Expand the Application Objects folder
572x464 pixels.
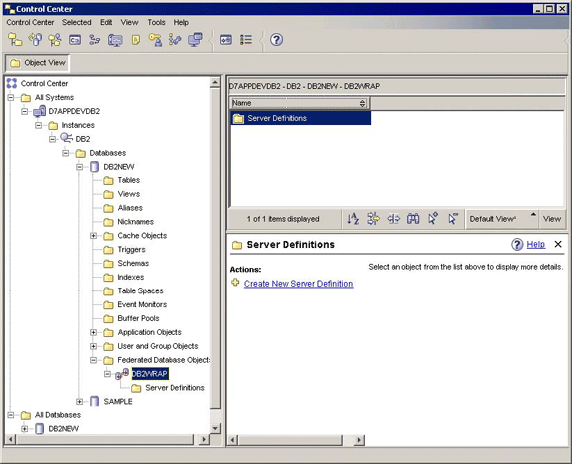tap(93, 332)
